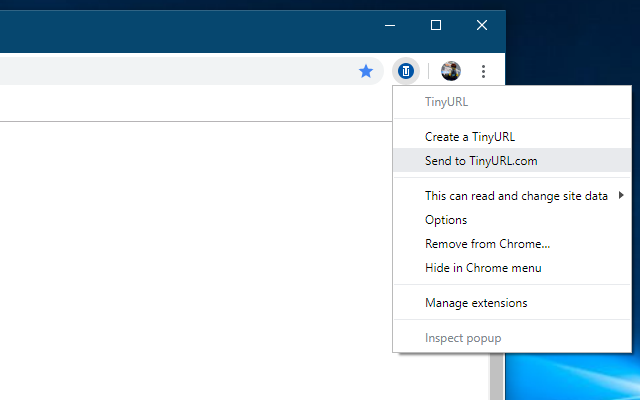Click the blue bookmark star icon
The height and width of the screenshot is (400, 640).
pyautogui.click(x=366, y=71)
